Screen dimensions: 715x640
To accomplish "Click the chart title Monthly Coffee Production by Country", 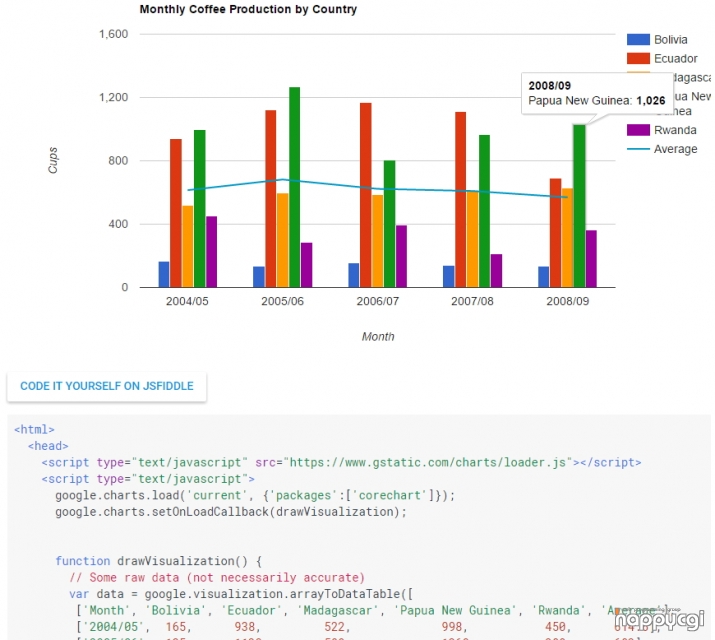I will 248,10.
